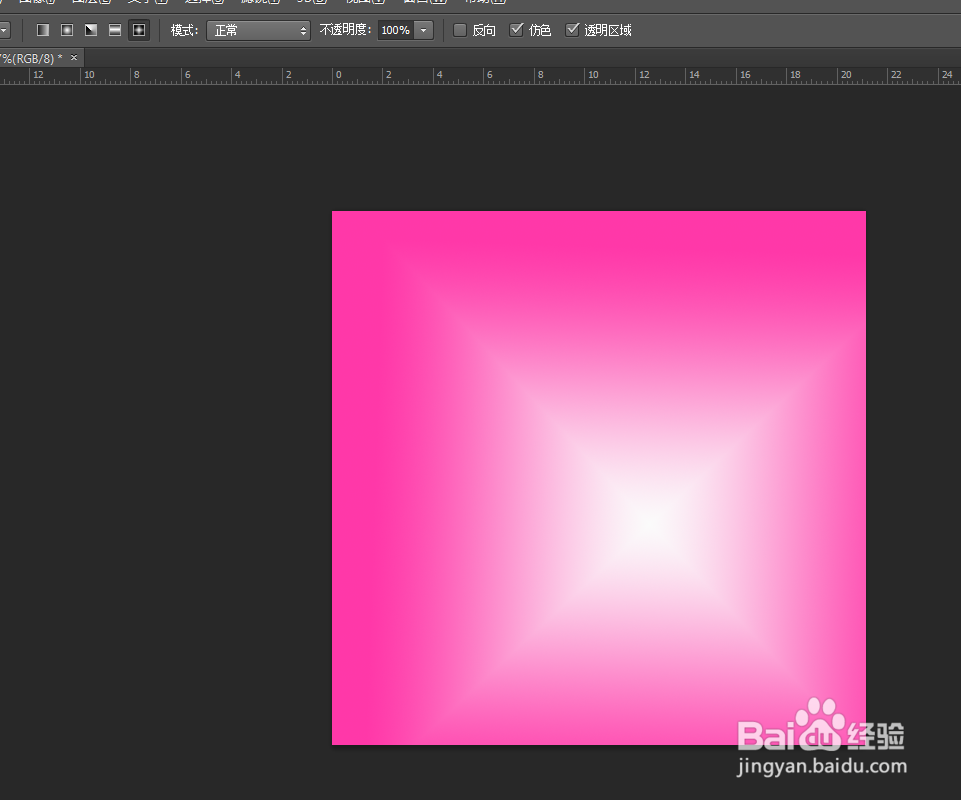Toggle the 透明区域 transparency checkbox

(572, 29)
